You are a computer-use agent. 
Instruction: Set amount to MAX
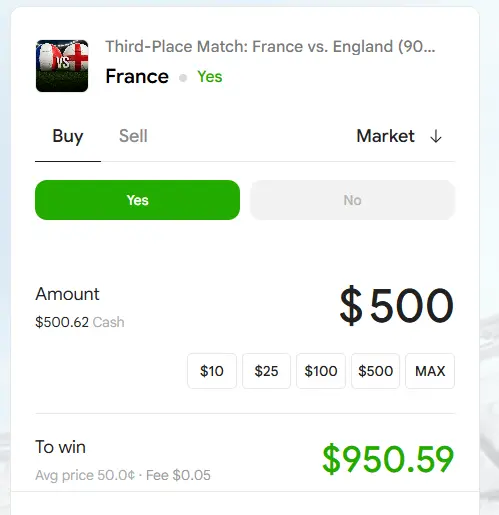pyautogui.click(x=430, y=371)
